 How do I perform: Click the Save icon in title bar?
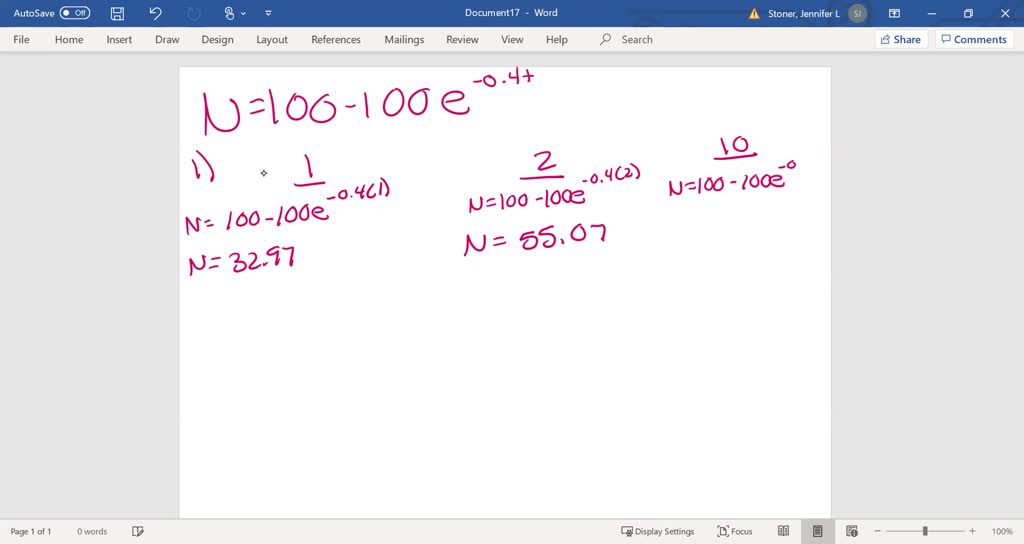click(118, 13)
